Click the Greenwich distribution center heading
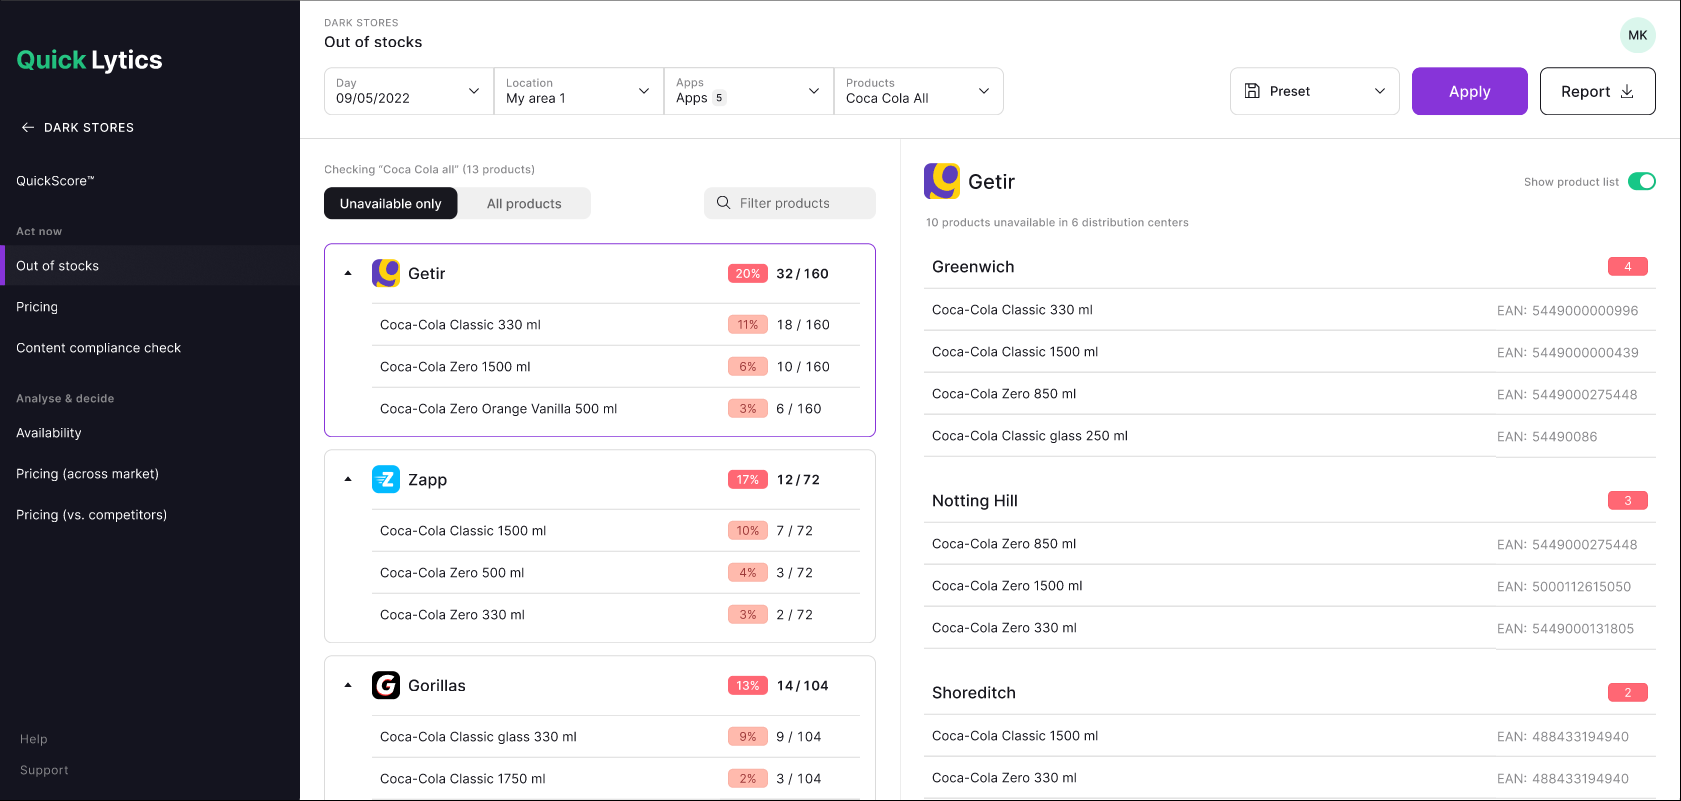The width and height of the screenshot is (1681, 801). 973,267
